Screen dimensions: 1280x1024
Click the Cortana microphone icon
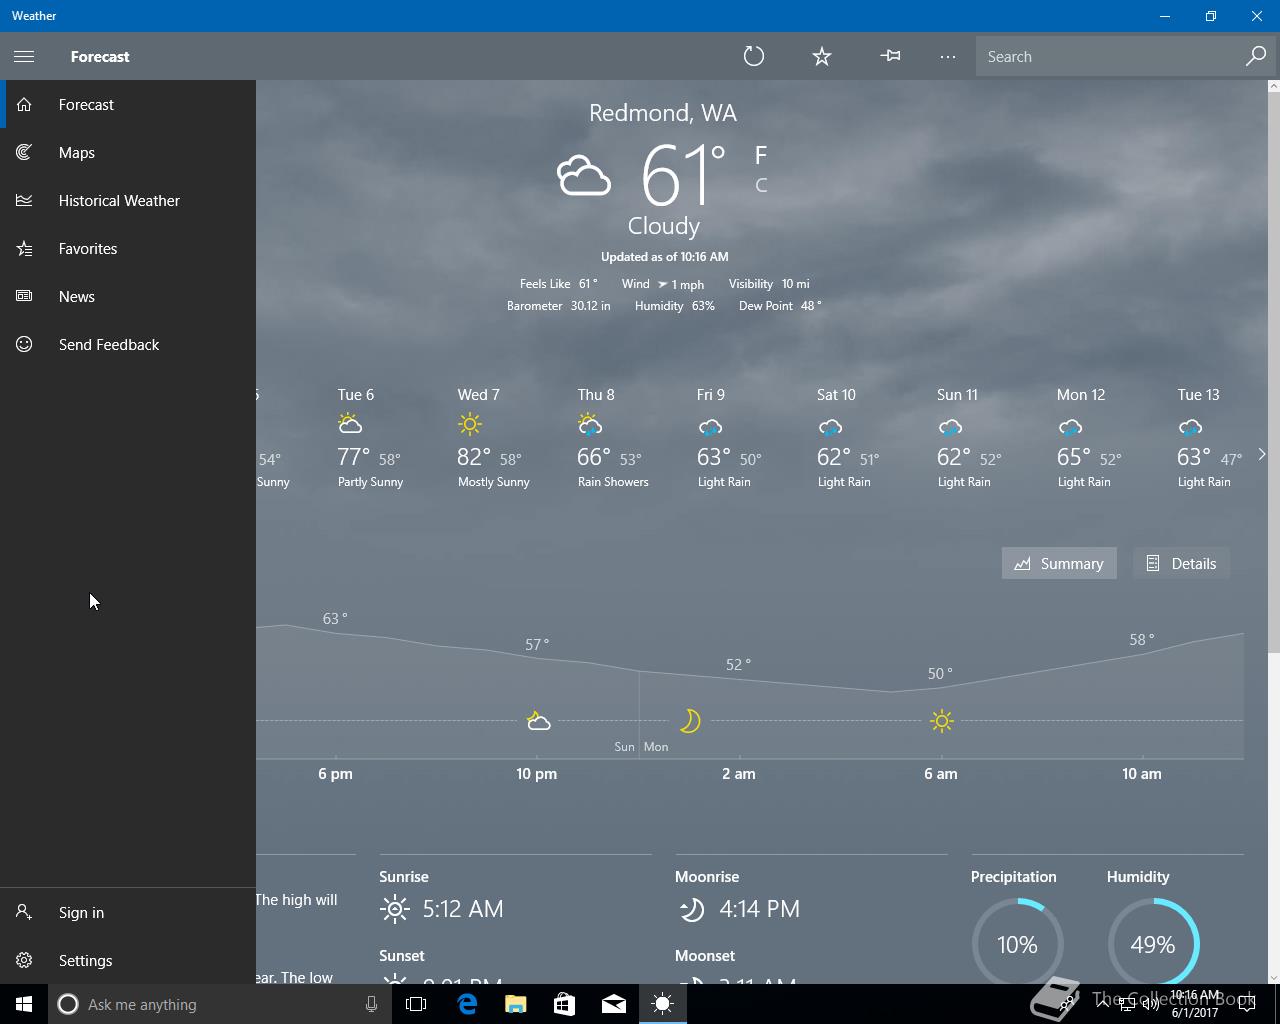[x=371, y=1004]
